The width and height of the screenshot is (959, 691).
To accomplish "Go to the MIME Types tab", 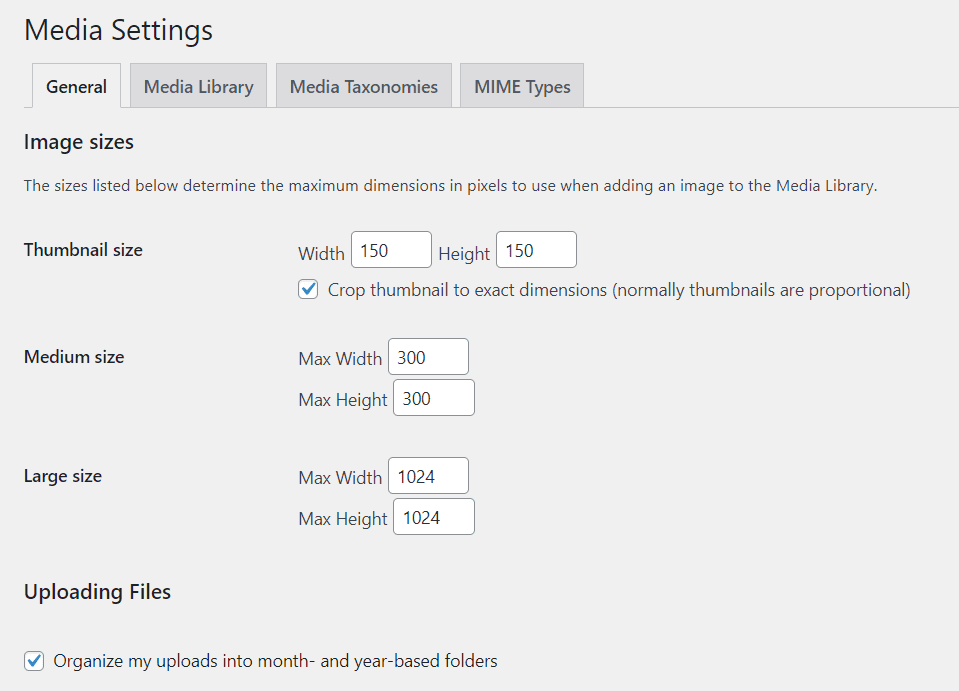I will tap(522, 87).
